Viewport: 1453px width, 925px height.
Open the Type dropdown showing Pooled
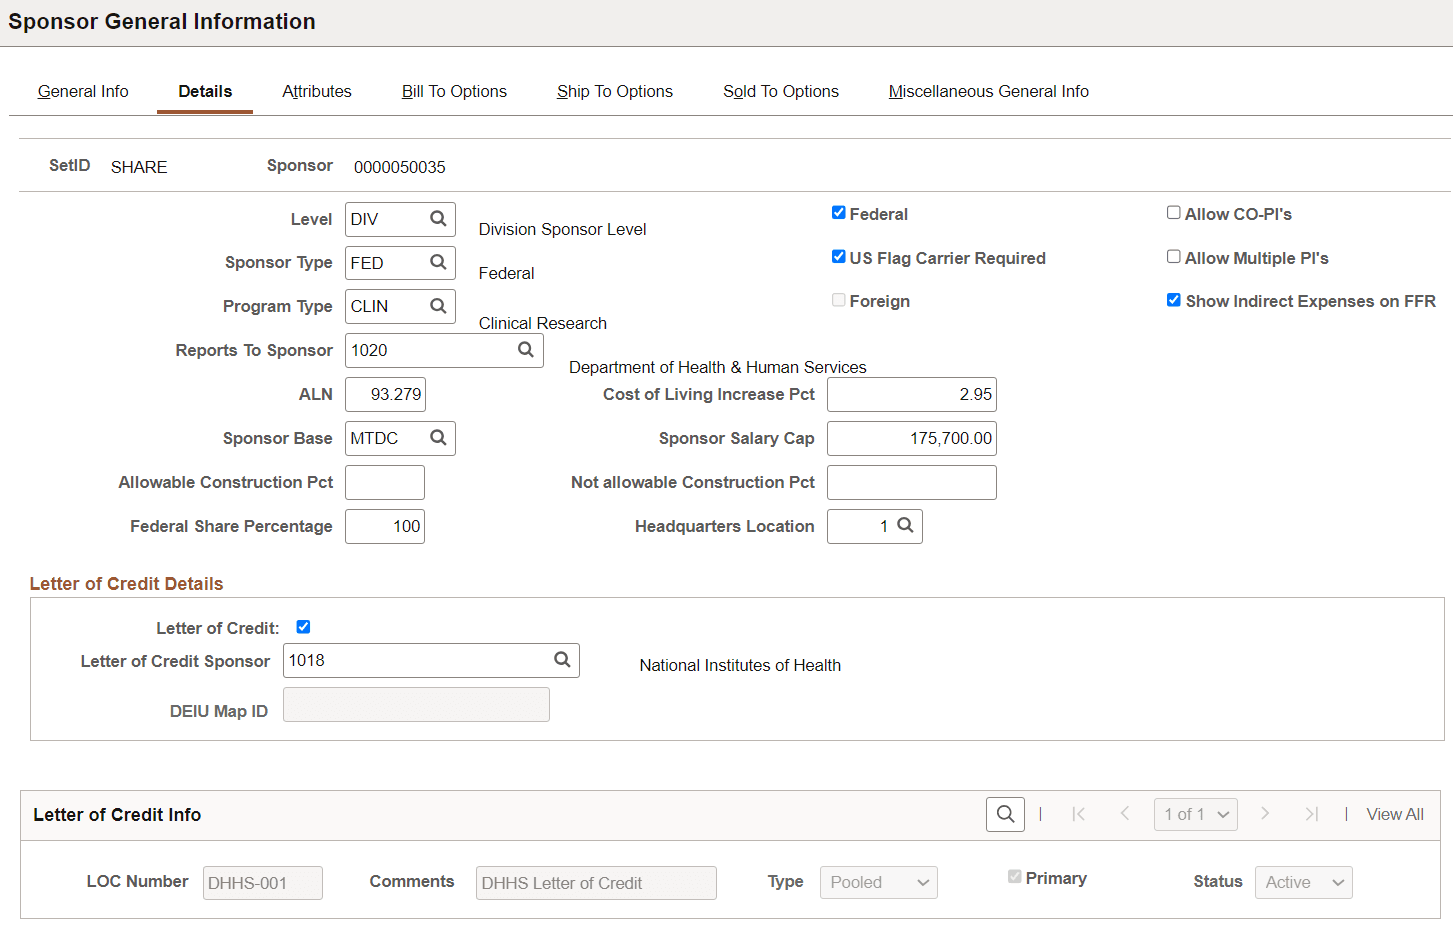click(878, 882)
